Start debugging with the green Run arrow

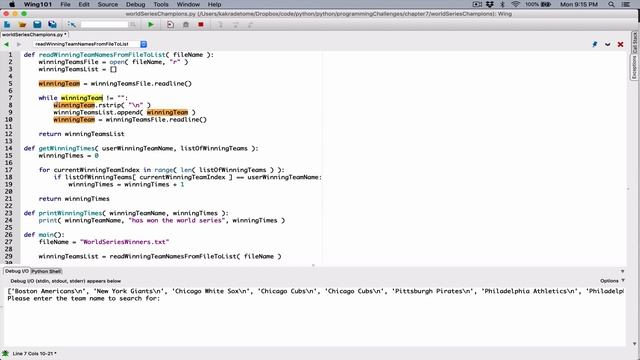coord(151,25)
